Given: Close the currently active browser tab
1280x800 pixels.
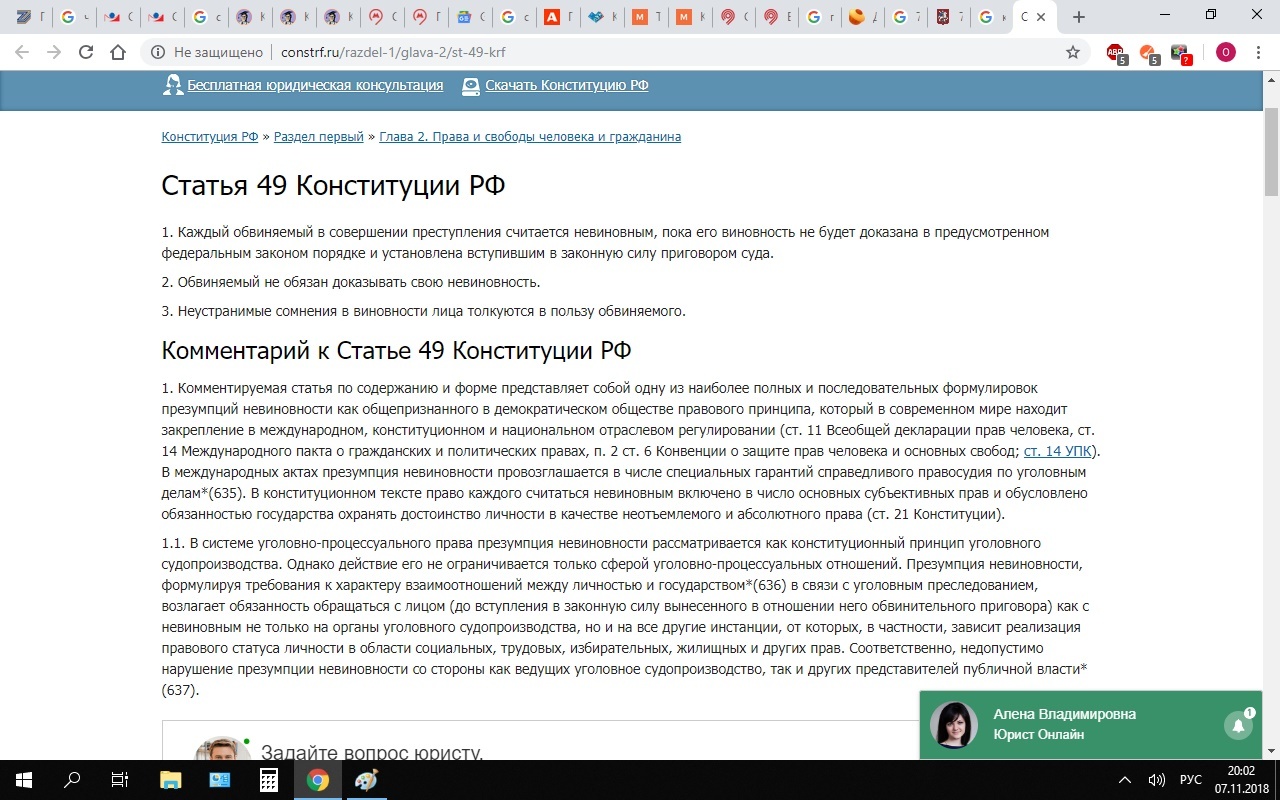Looking at the screenshot, I should click(1042, 17).
